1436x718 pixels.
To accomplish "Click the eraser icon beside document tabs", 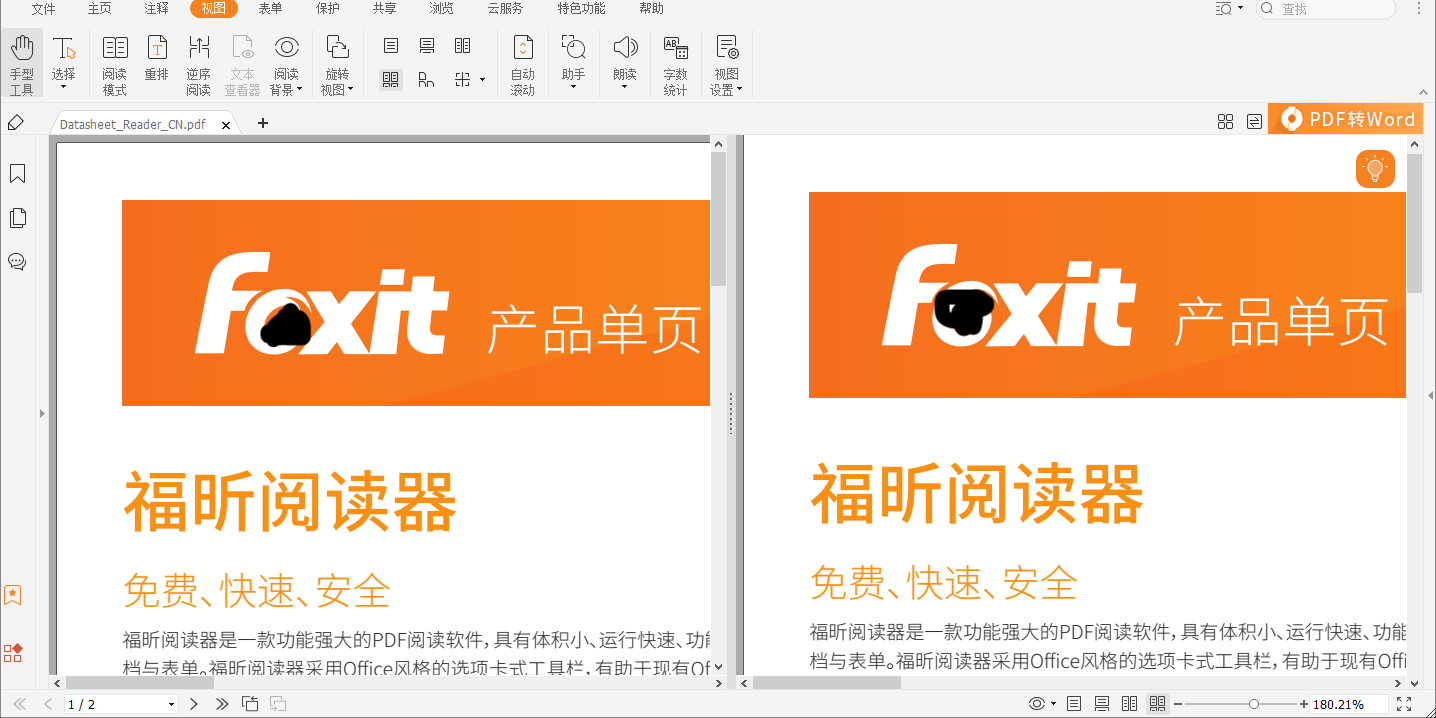I will [15, 123].
